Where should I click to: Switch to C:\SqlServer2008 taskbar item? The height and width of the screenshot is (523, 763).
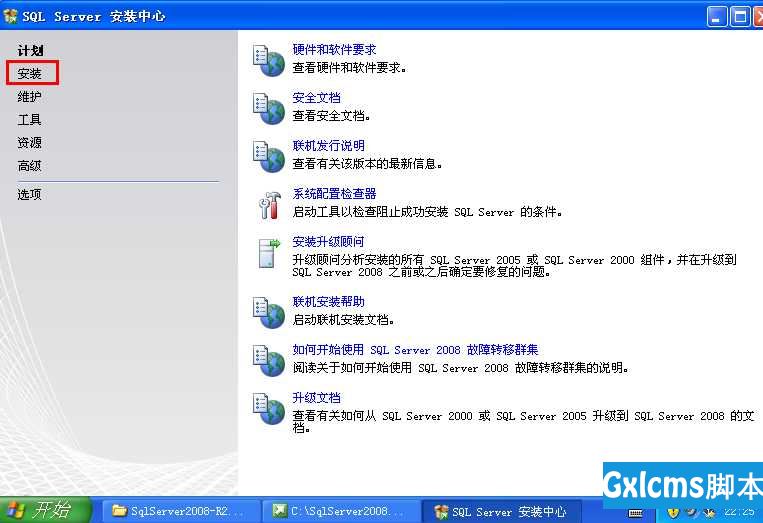[341, 511]
